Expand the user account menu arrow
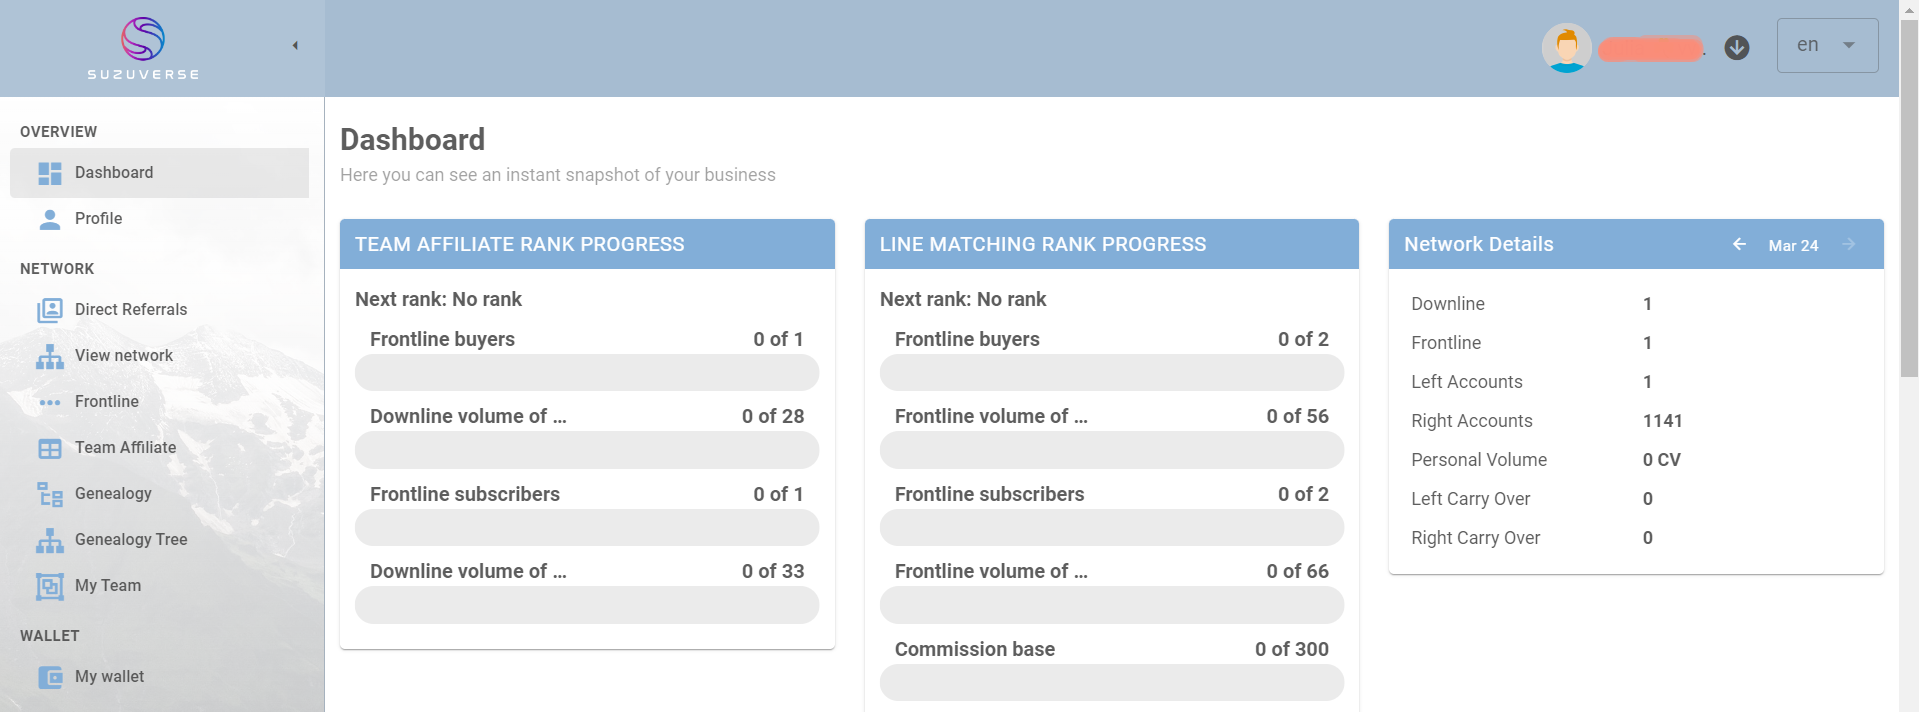 [x=1737, y=47]
